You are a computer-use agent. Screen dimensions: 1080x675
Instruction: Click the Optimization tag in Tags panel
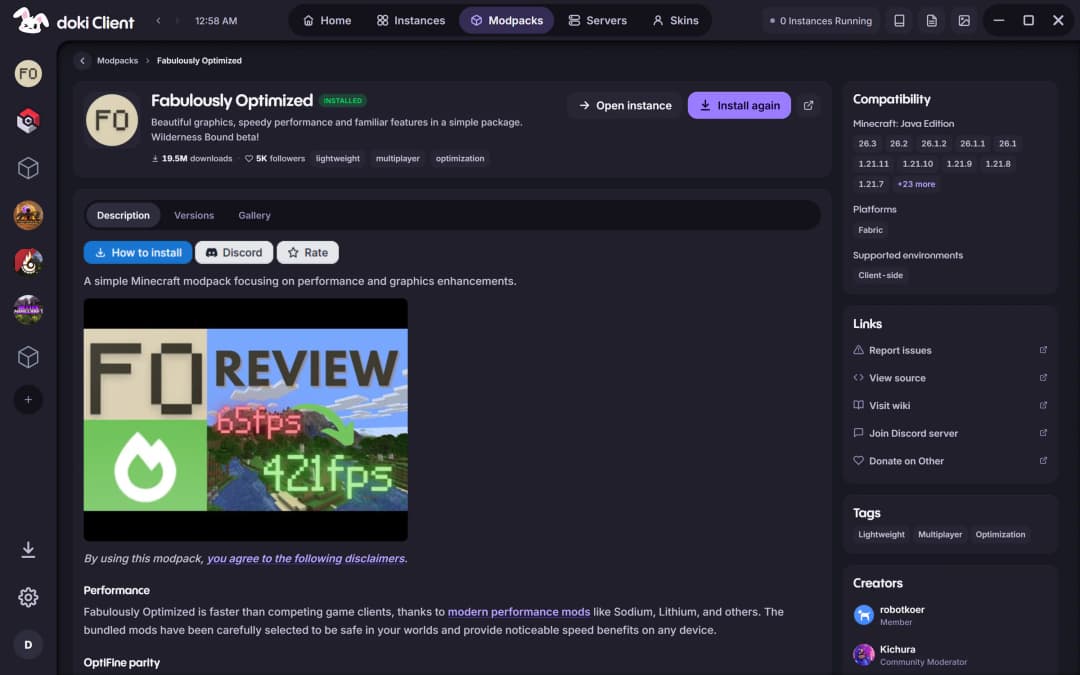(x=1000, y=534)
